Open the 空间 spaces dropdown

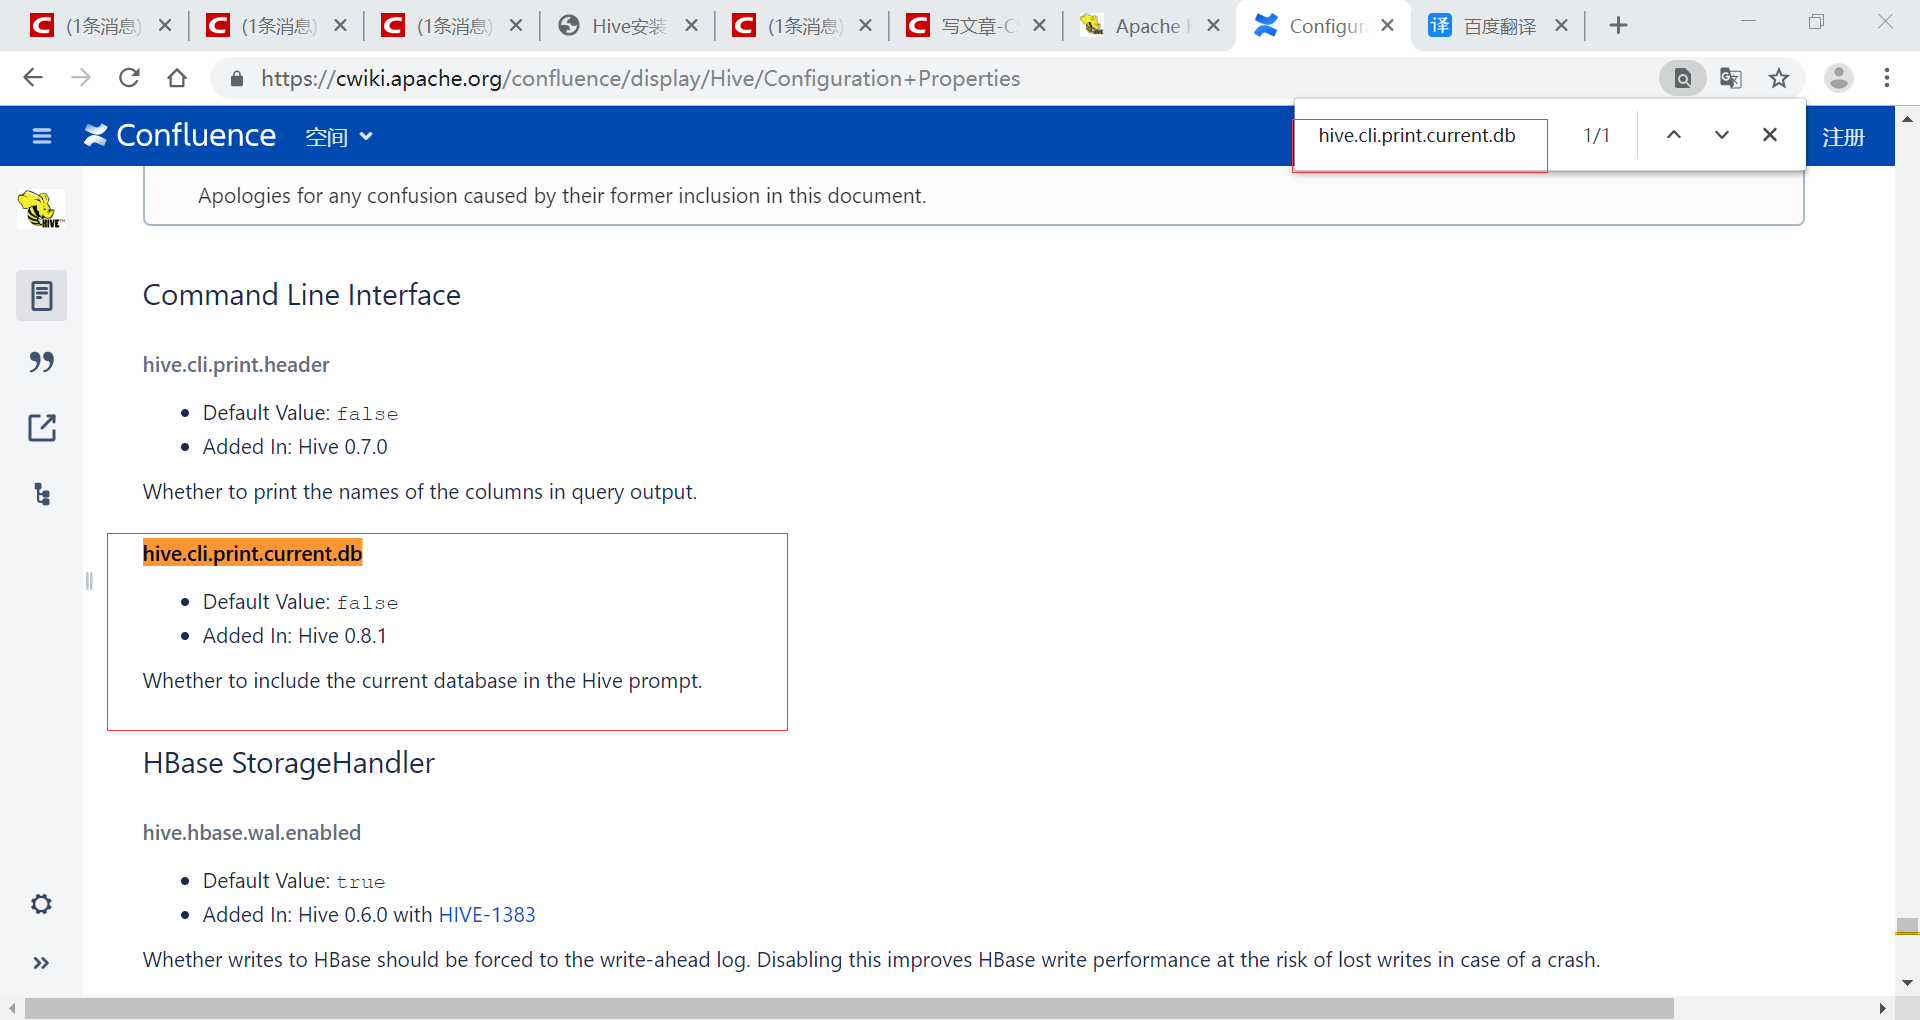tap(339, 136)
